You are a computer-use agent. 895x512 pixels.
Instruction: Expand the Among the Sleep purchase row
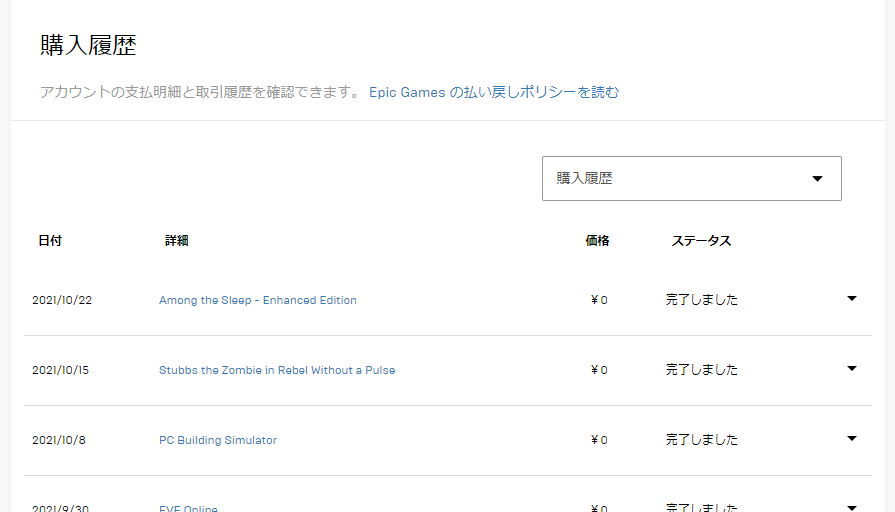tap(852, 299)
